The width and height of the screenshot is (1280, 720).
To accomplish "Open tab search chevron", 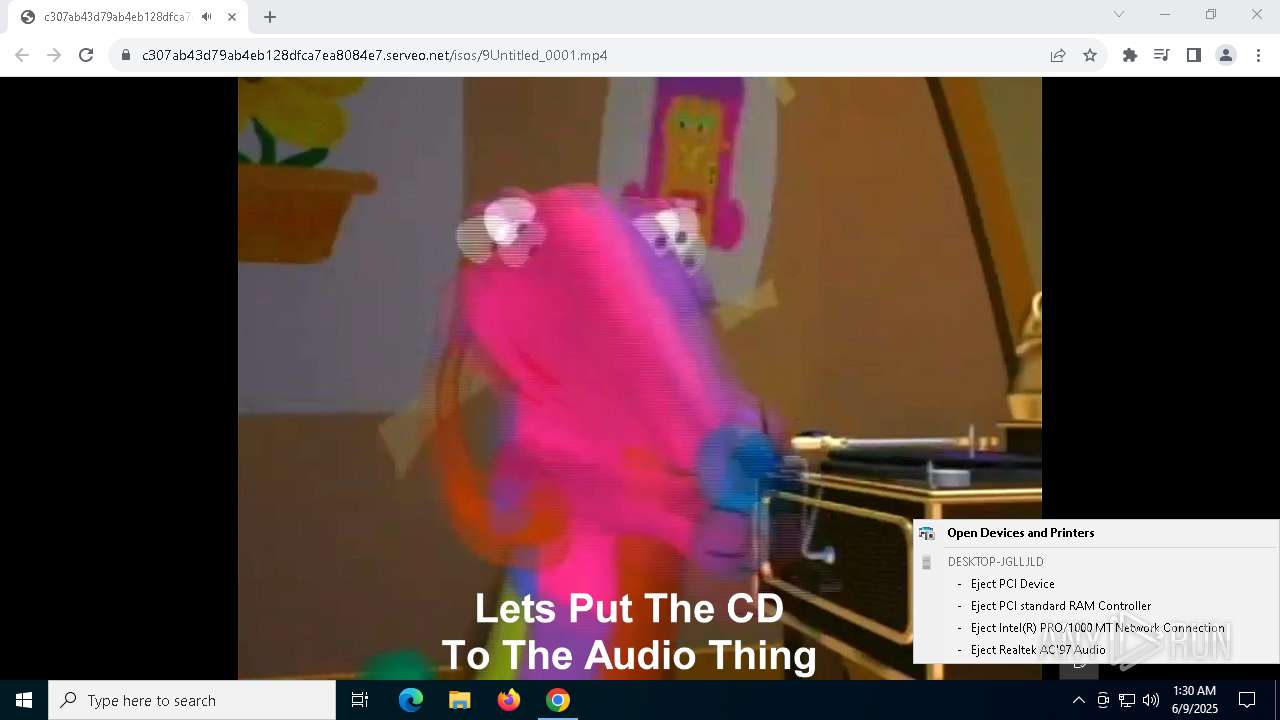I will pos(1119,14).
